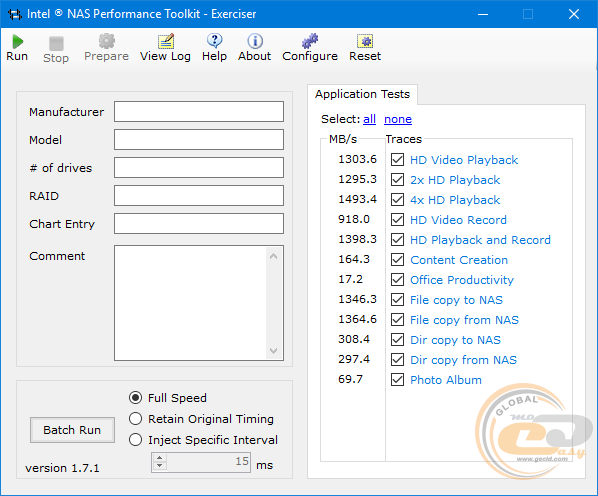Click the interval milliseconds value field
Image resolution: width=598 pixels, height=496 pixels.
pos(209,462)
